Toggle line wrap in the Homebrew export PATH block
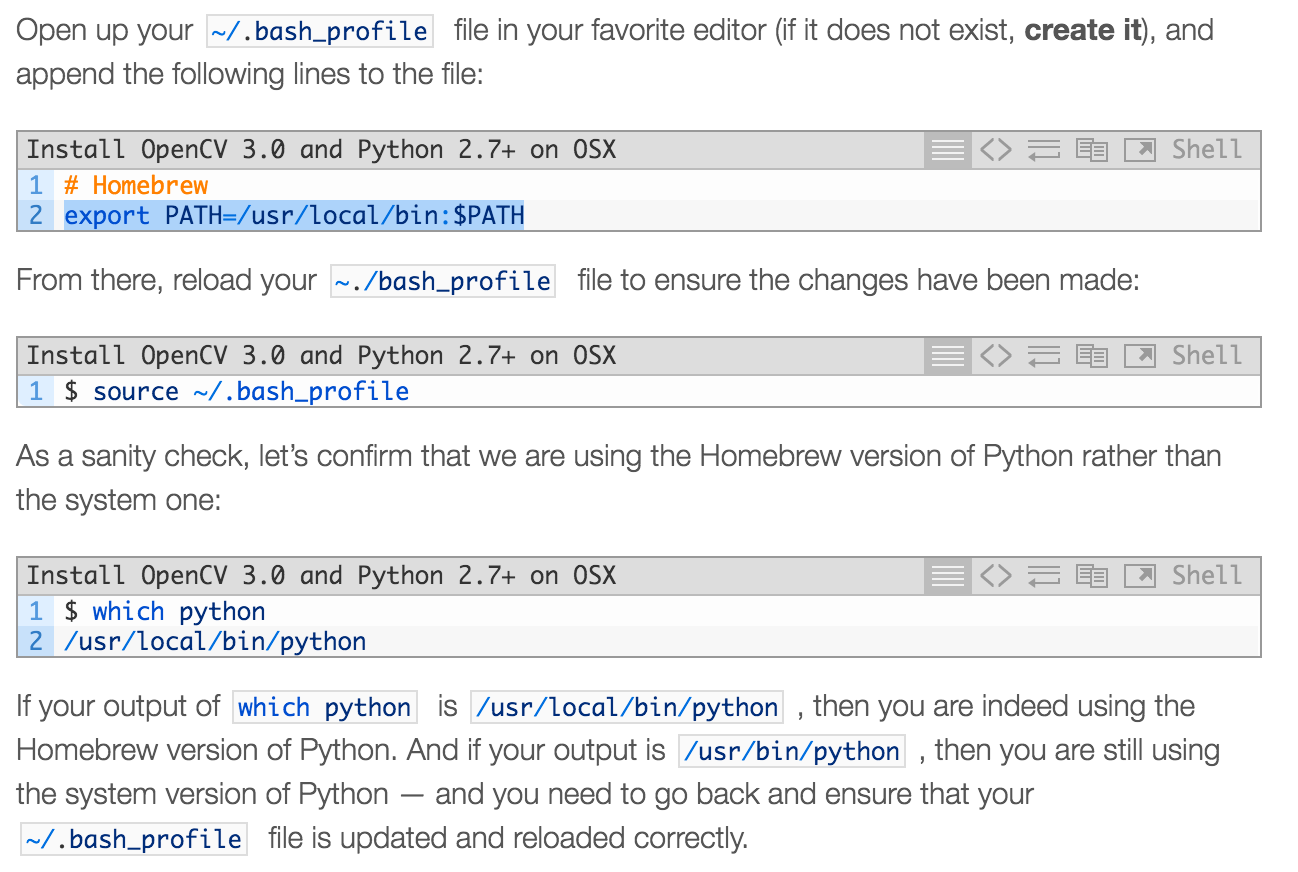The image size is (1298, 872). [x=1044, y=150]
